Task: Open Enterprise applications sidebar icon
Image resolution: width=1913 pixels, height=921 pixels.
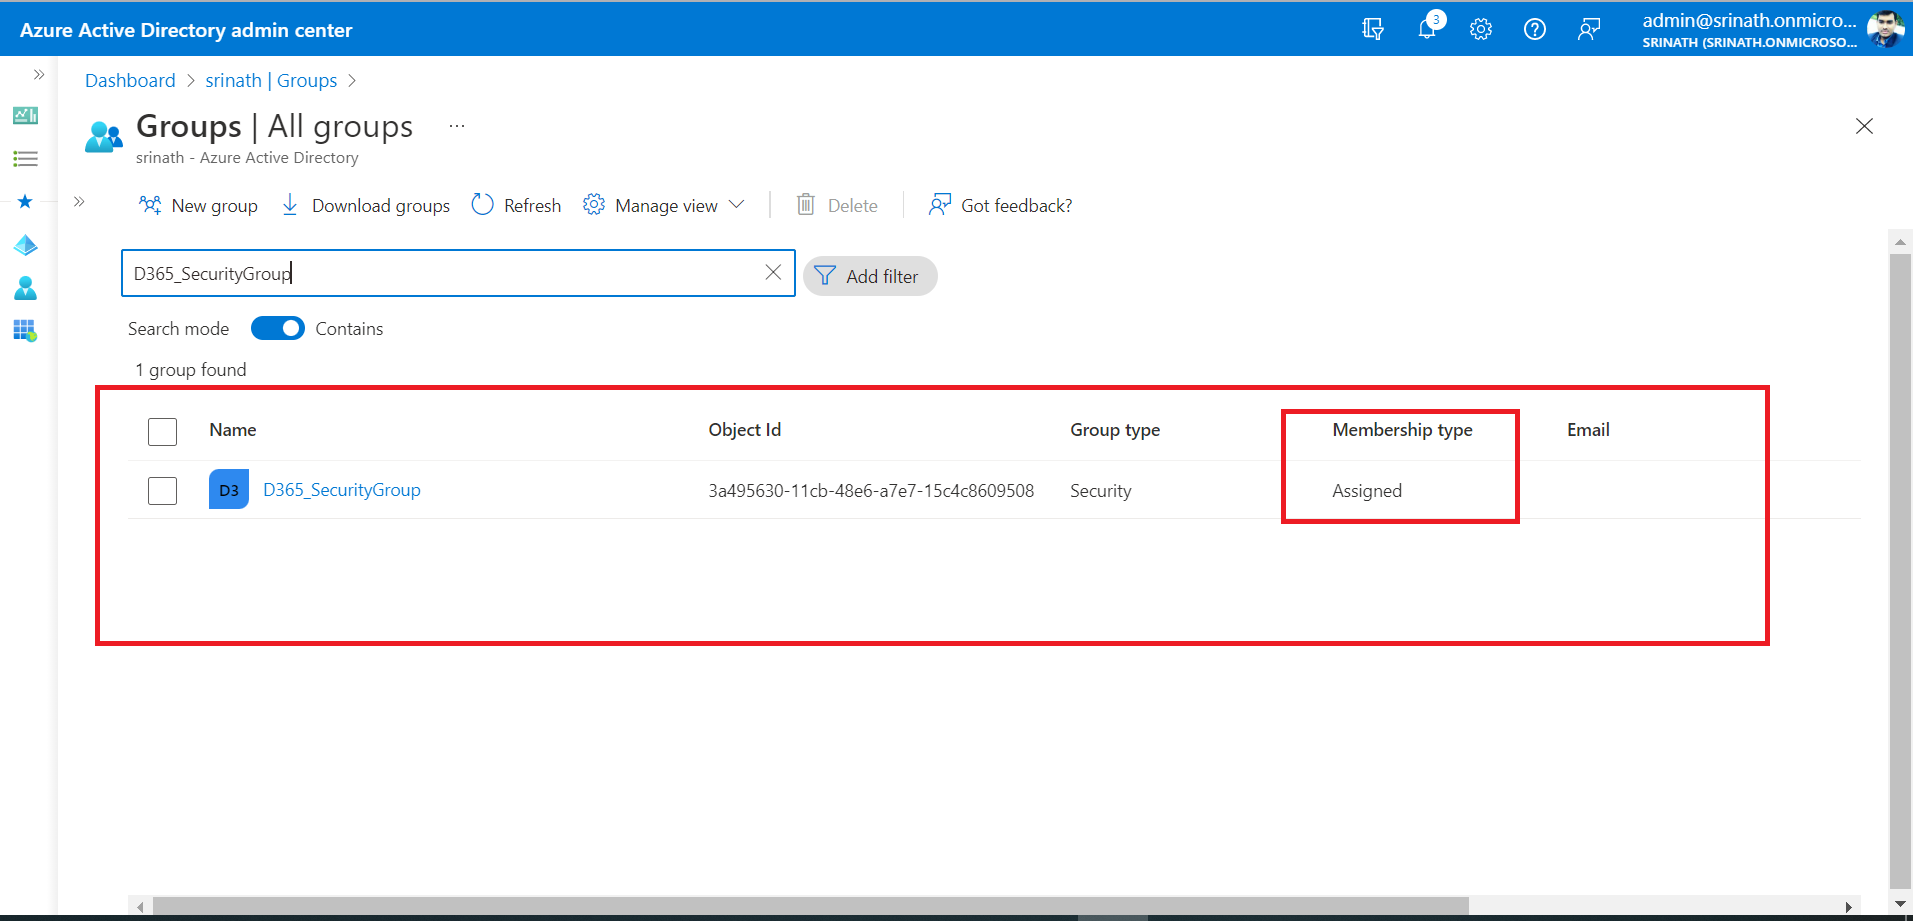Action: 25,330
